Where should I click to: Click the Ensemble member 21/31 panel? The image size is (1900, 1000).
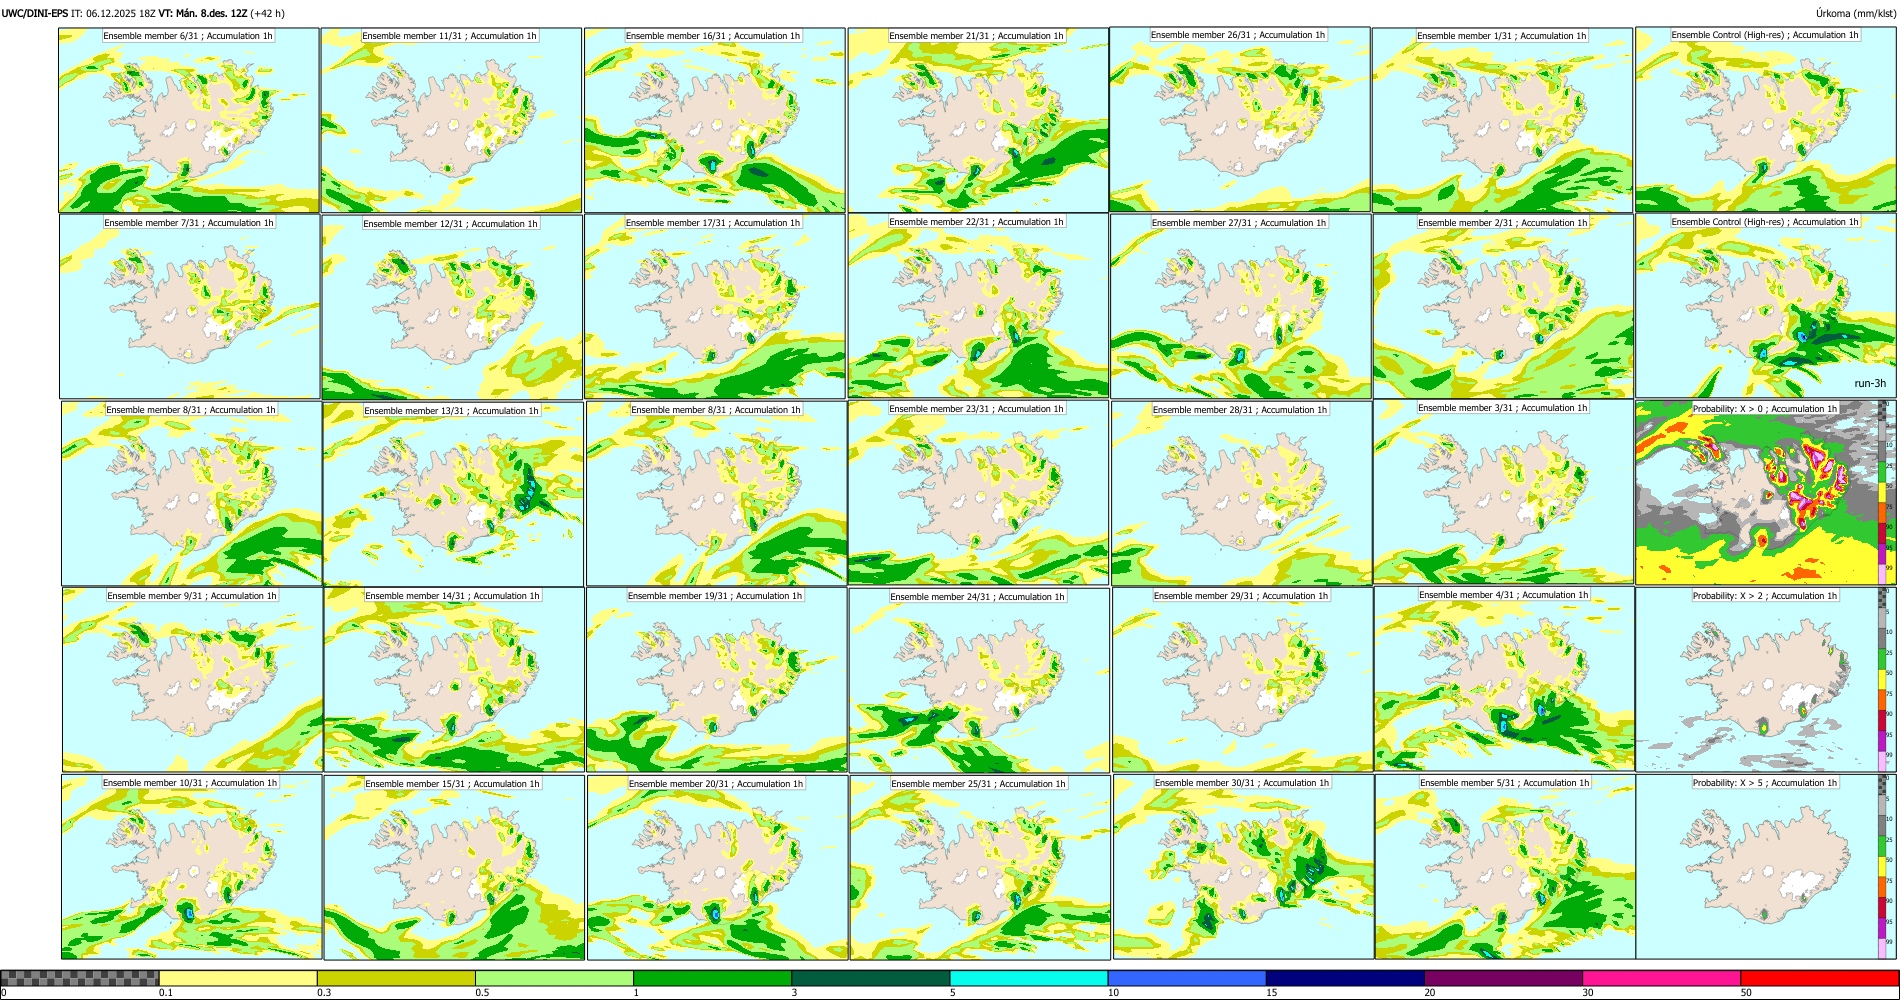(978, 120)
